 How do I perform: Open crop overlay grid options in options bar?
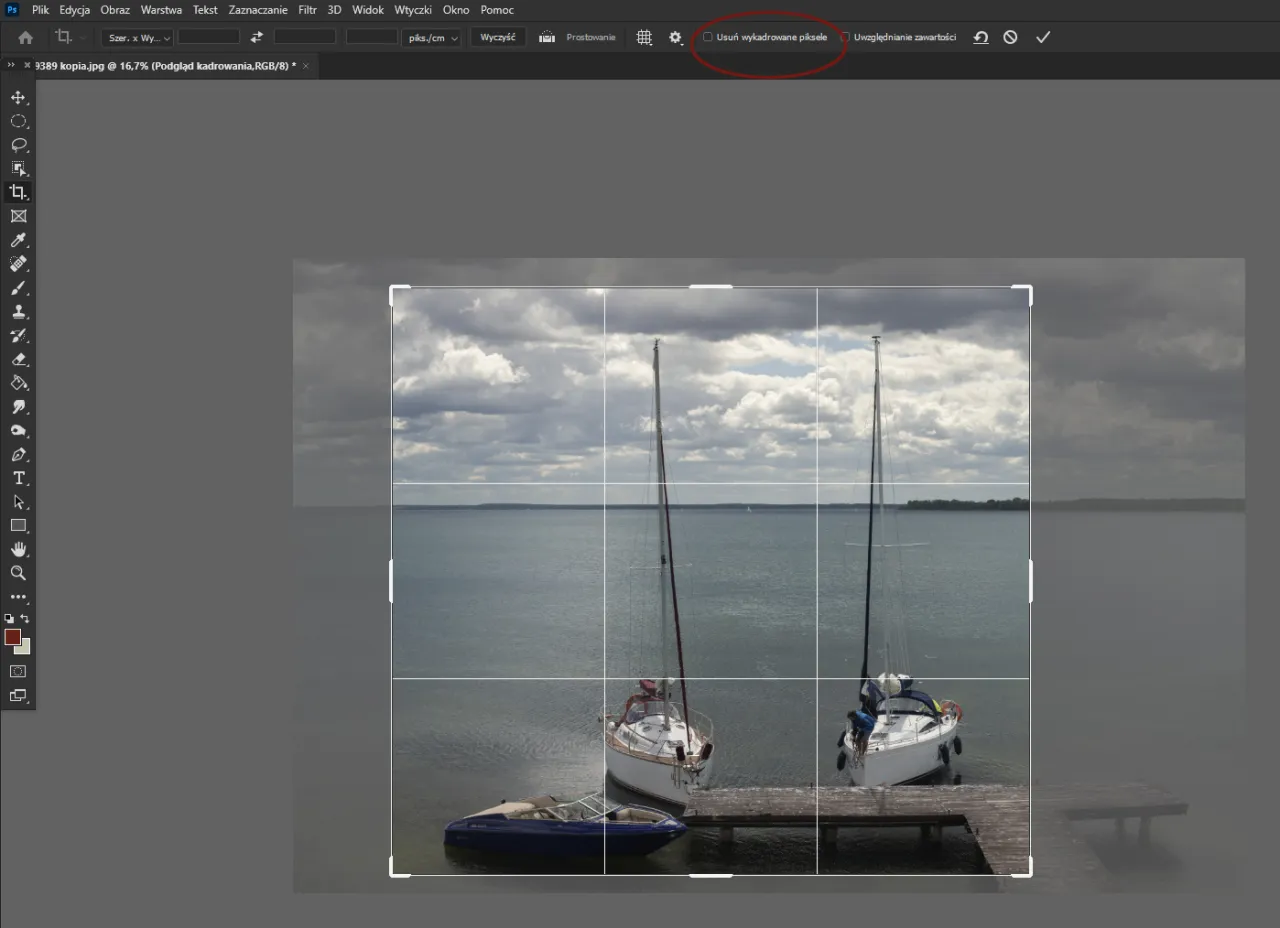pyautogui.click(x=644, y=37)
